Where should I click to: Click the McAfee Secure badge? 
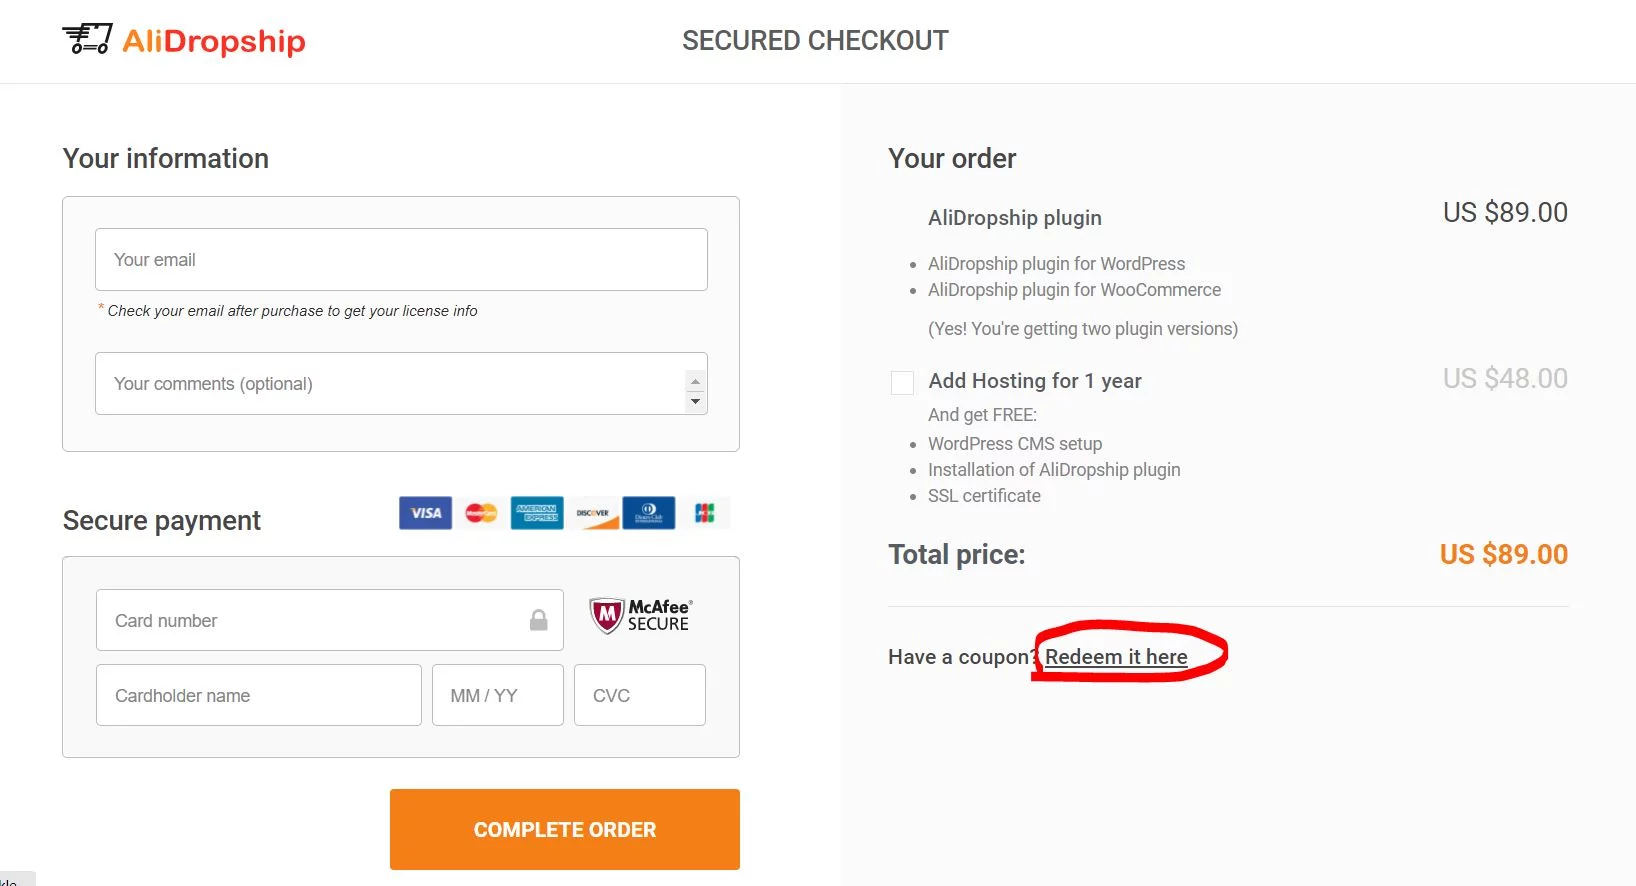(x=641, y=616)
